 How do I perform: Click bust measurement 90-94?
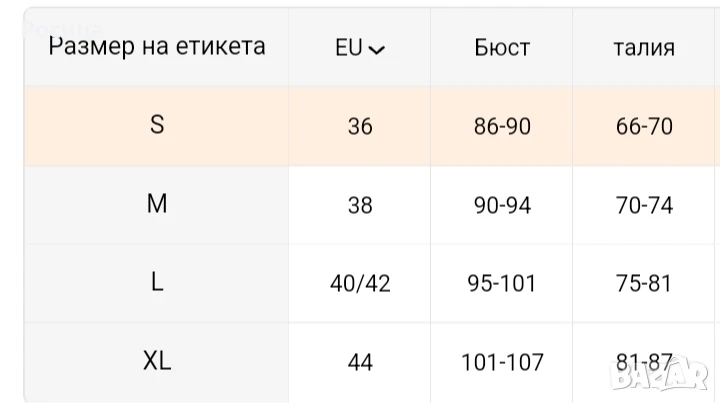(502, 205)
